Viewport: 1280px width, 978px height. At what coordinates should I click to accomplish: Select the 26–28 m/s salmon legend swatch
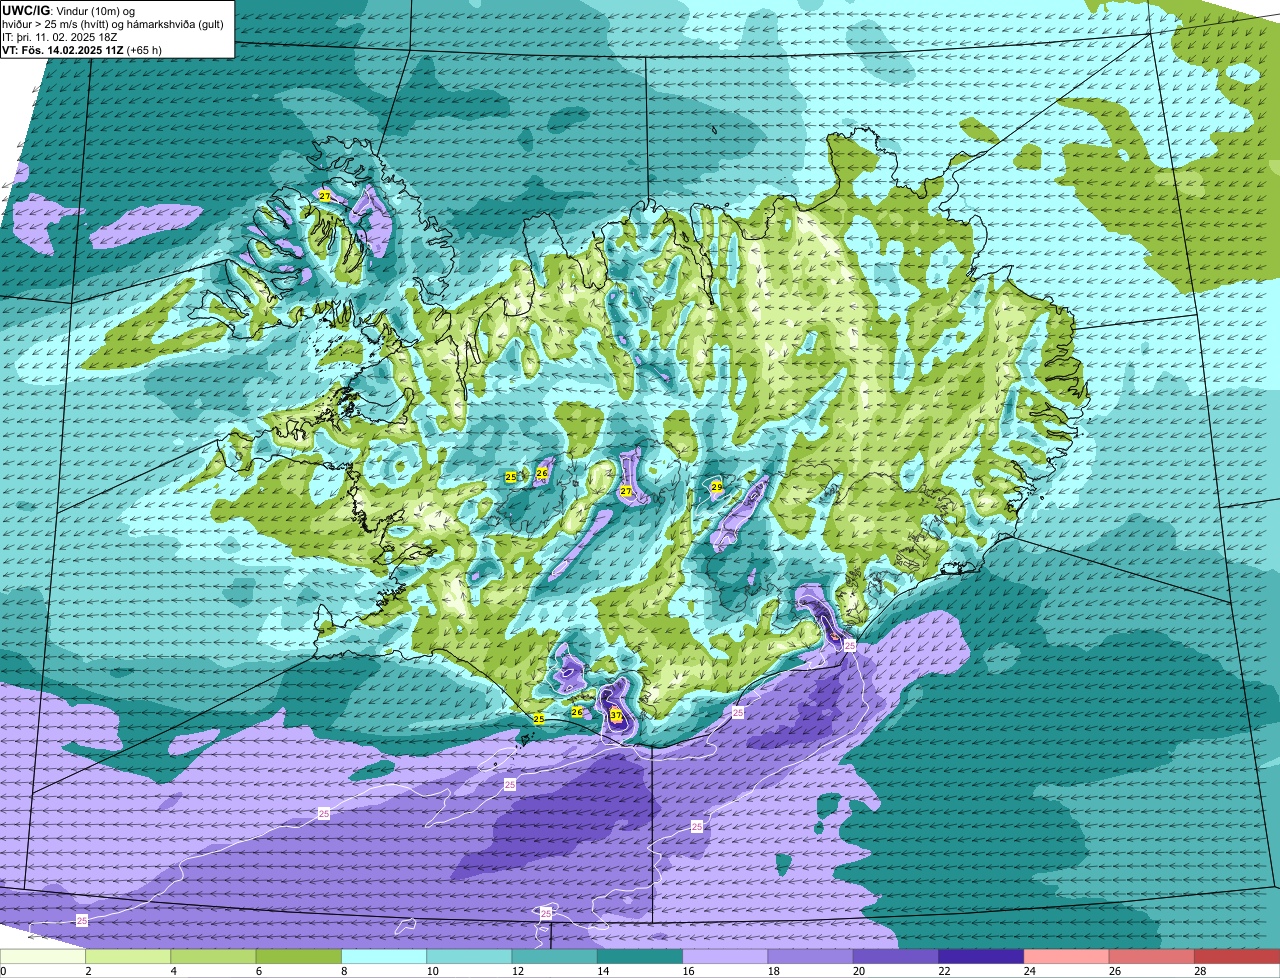point(1152,957)
